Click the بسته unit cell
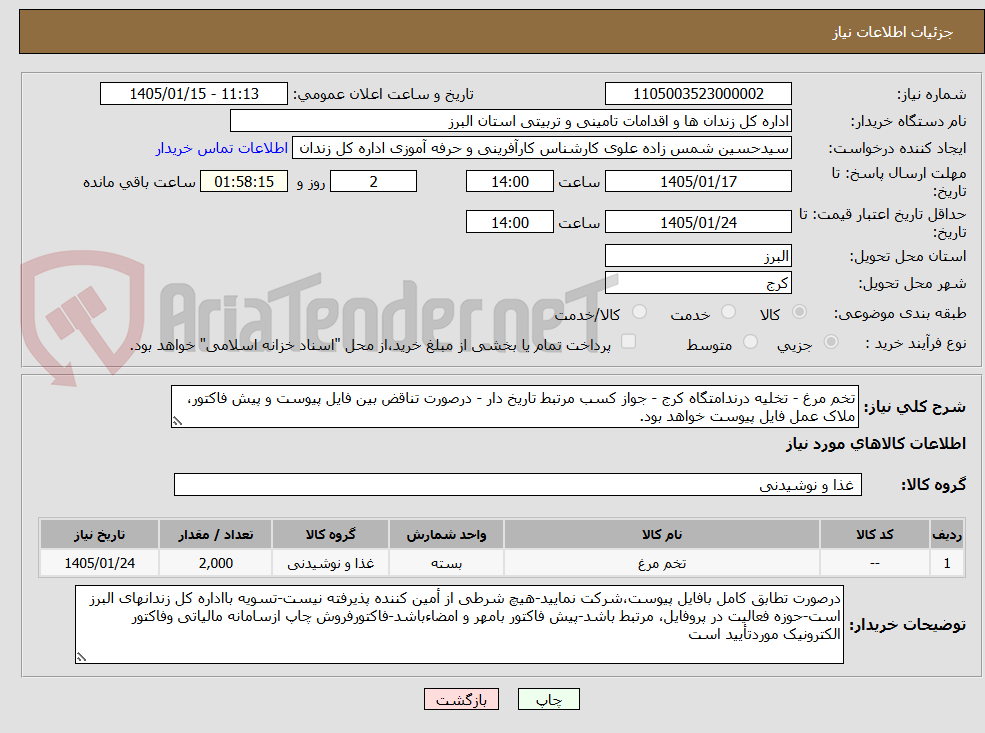This screenshot has height=733, width=985. pos(446,563)
